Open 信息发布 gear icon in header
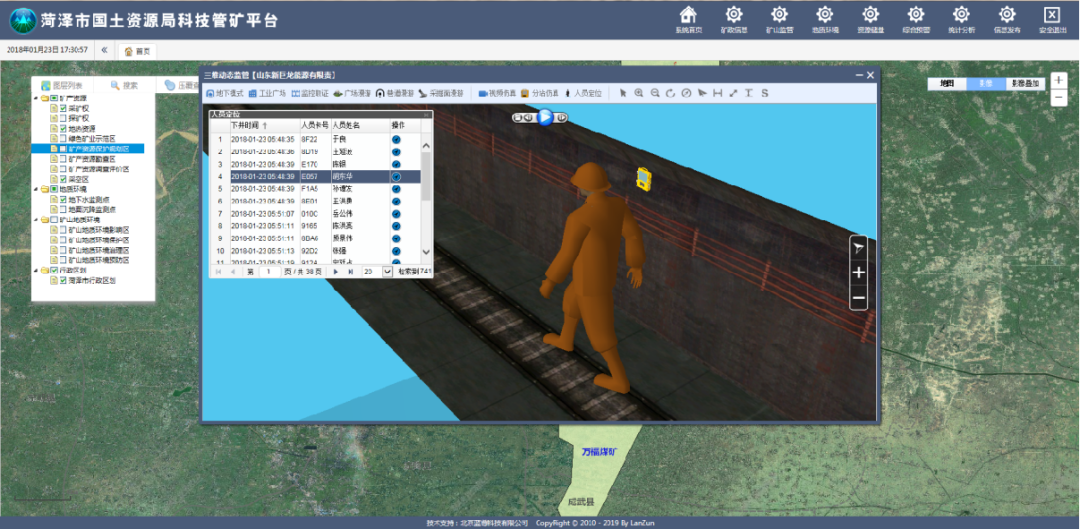 pyautogui.click(x=1006, y=14)
